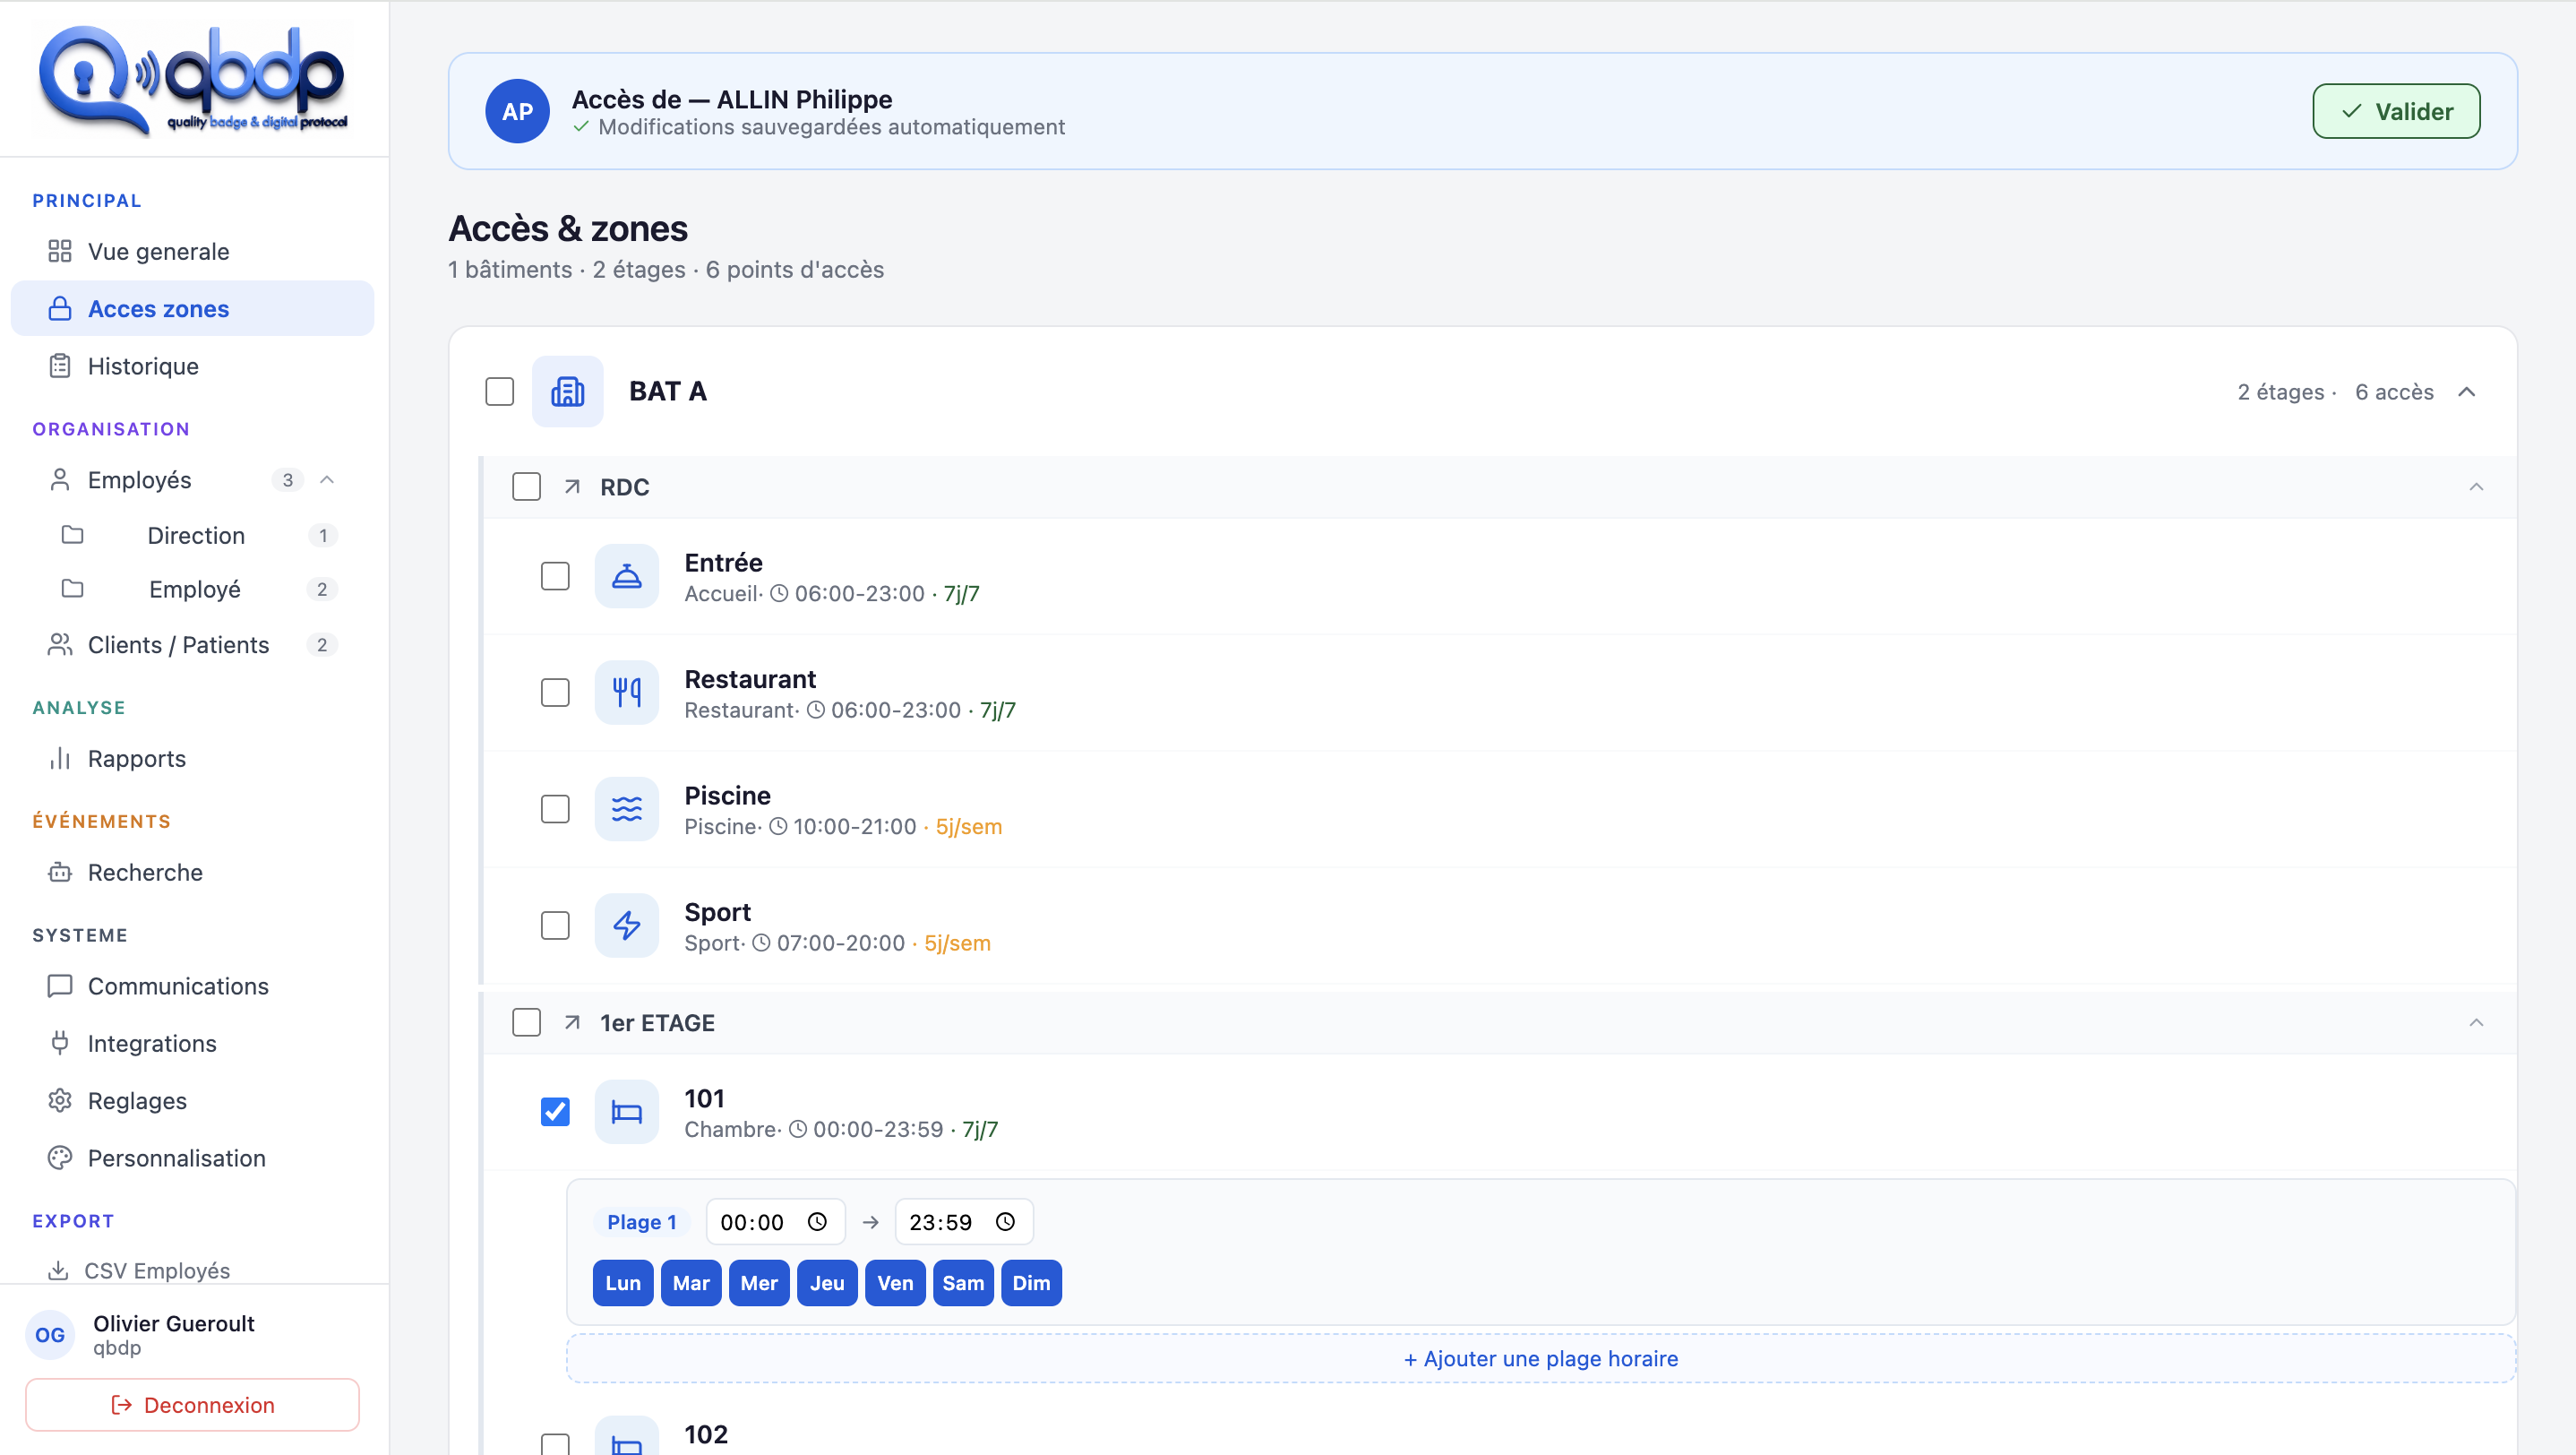Collapse the Employés submenu
The width and height of the screenshot is (2576, 1455).
coord(327,480)
